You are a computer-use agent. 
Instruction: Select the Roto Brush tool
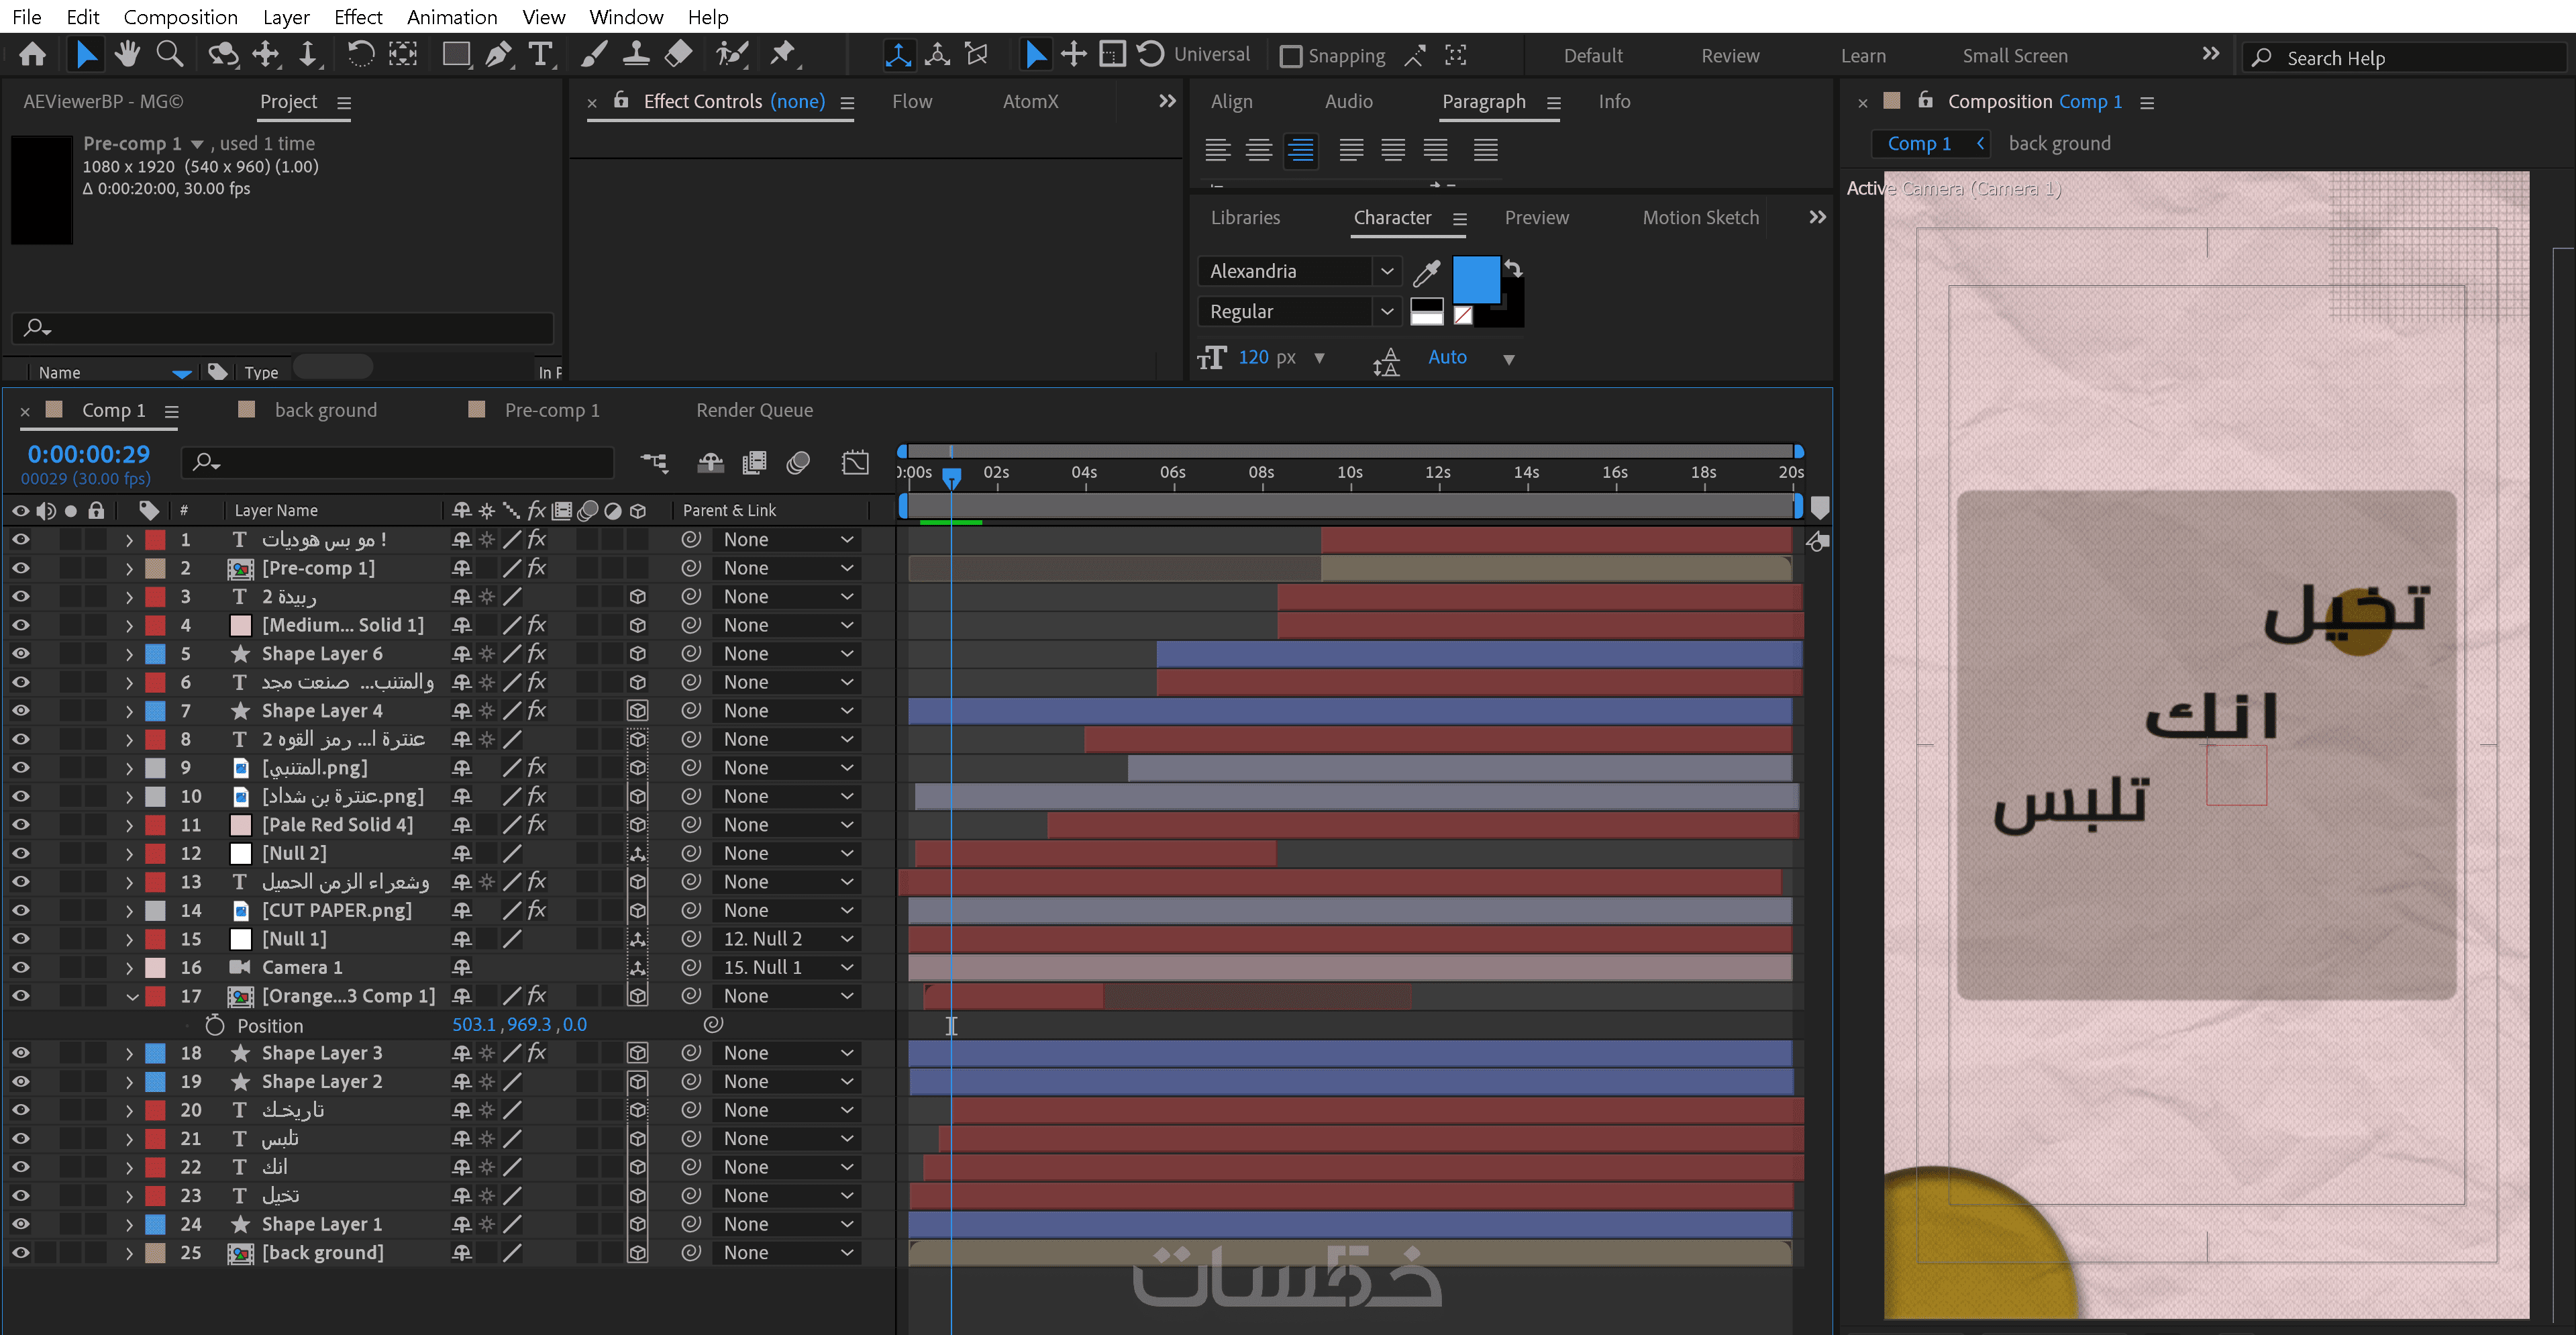pos(732,54)
